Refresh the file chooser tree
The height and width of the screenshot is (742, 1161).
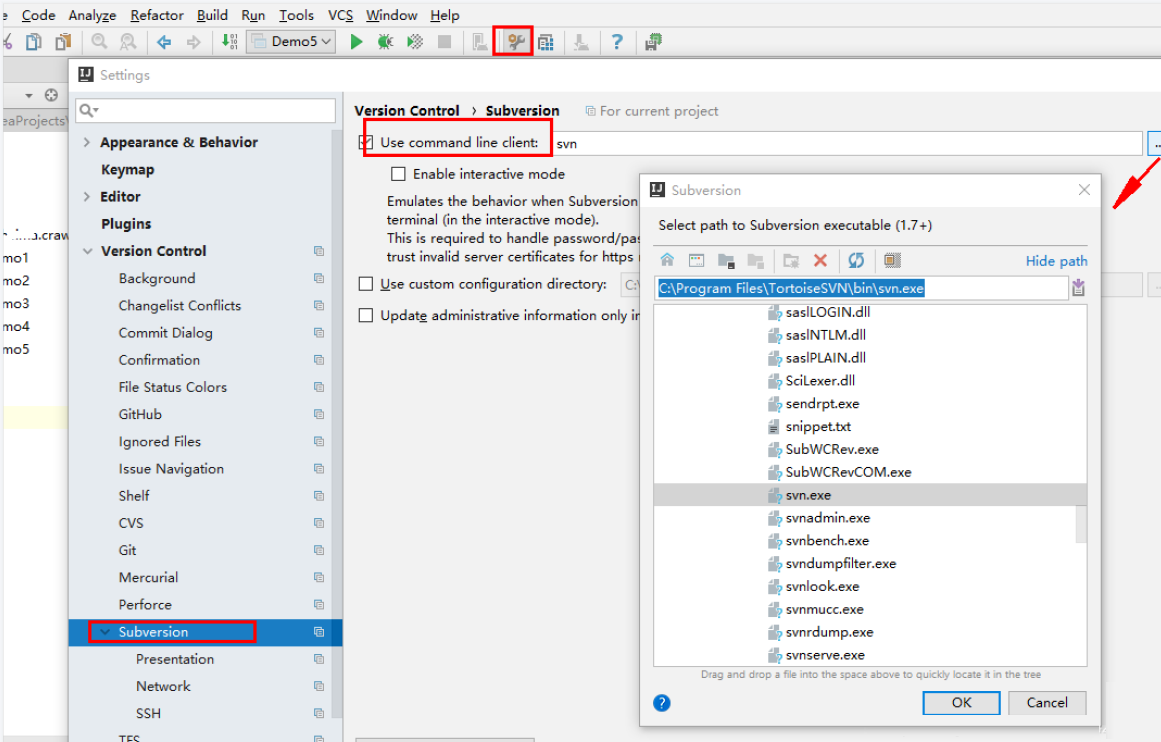coord(857,260)
